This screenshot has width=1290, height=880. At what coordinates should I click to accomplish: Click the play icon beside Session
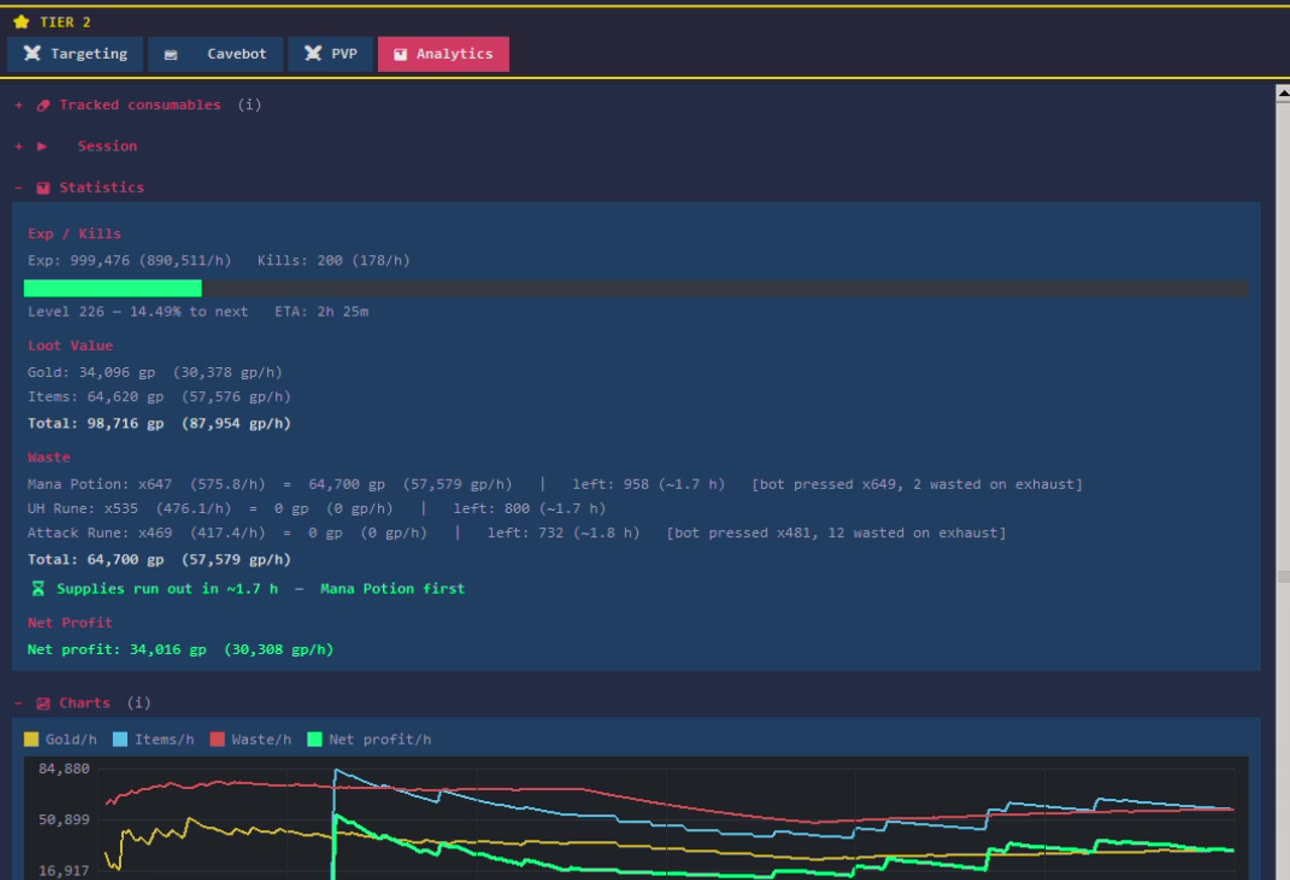pyautogui.click(x=43, y=146)
